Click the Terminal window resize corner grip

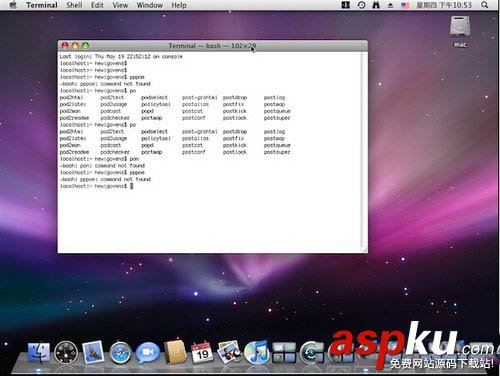364,249
